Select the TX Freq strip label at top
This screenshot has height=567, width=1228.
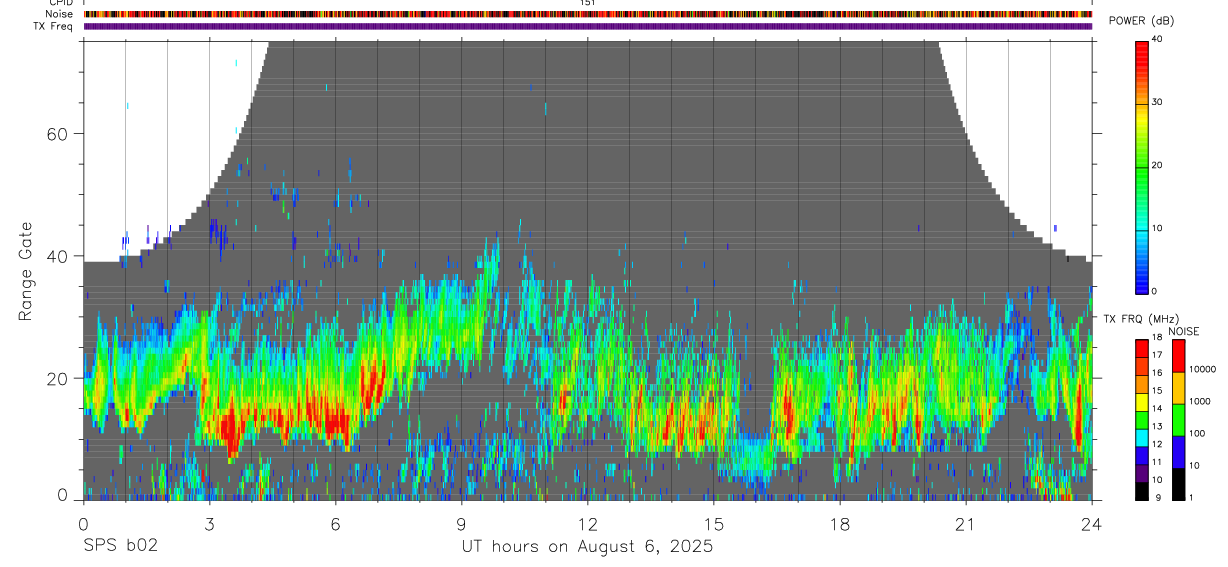coord(54,26)
